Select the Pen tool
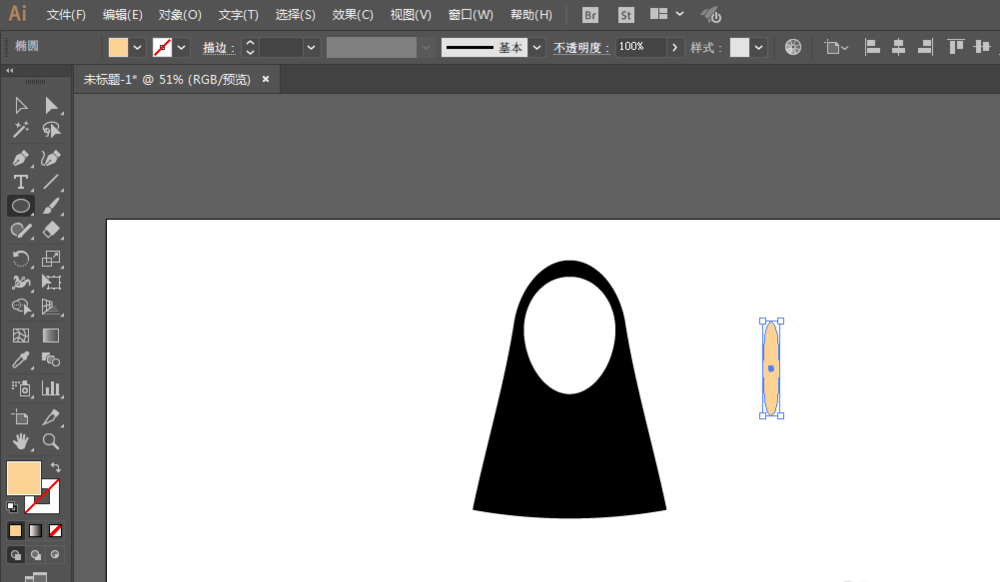The height and width of the screenshot is (582, 1000). [20, 157]
